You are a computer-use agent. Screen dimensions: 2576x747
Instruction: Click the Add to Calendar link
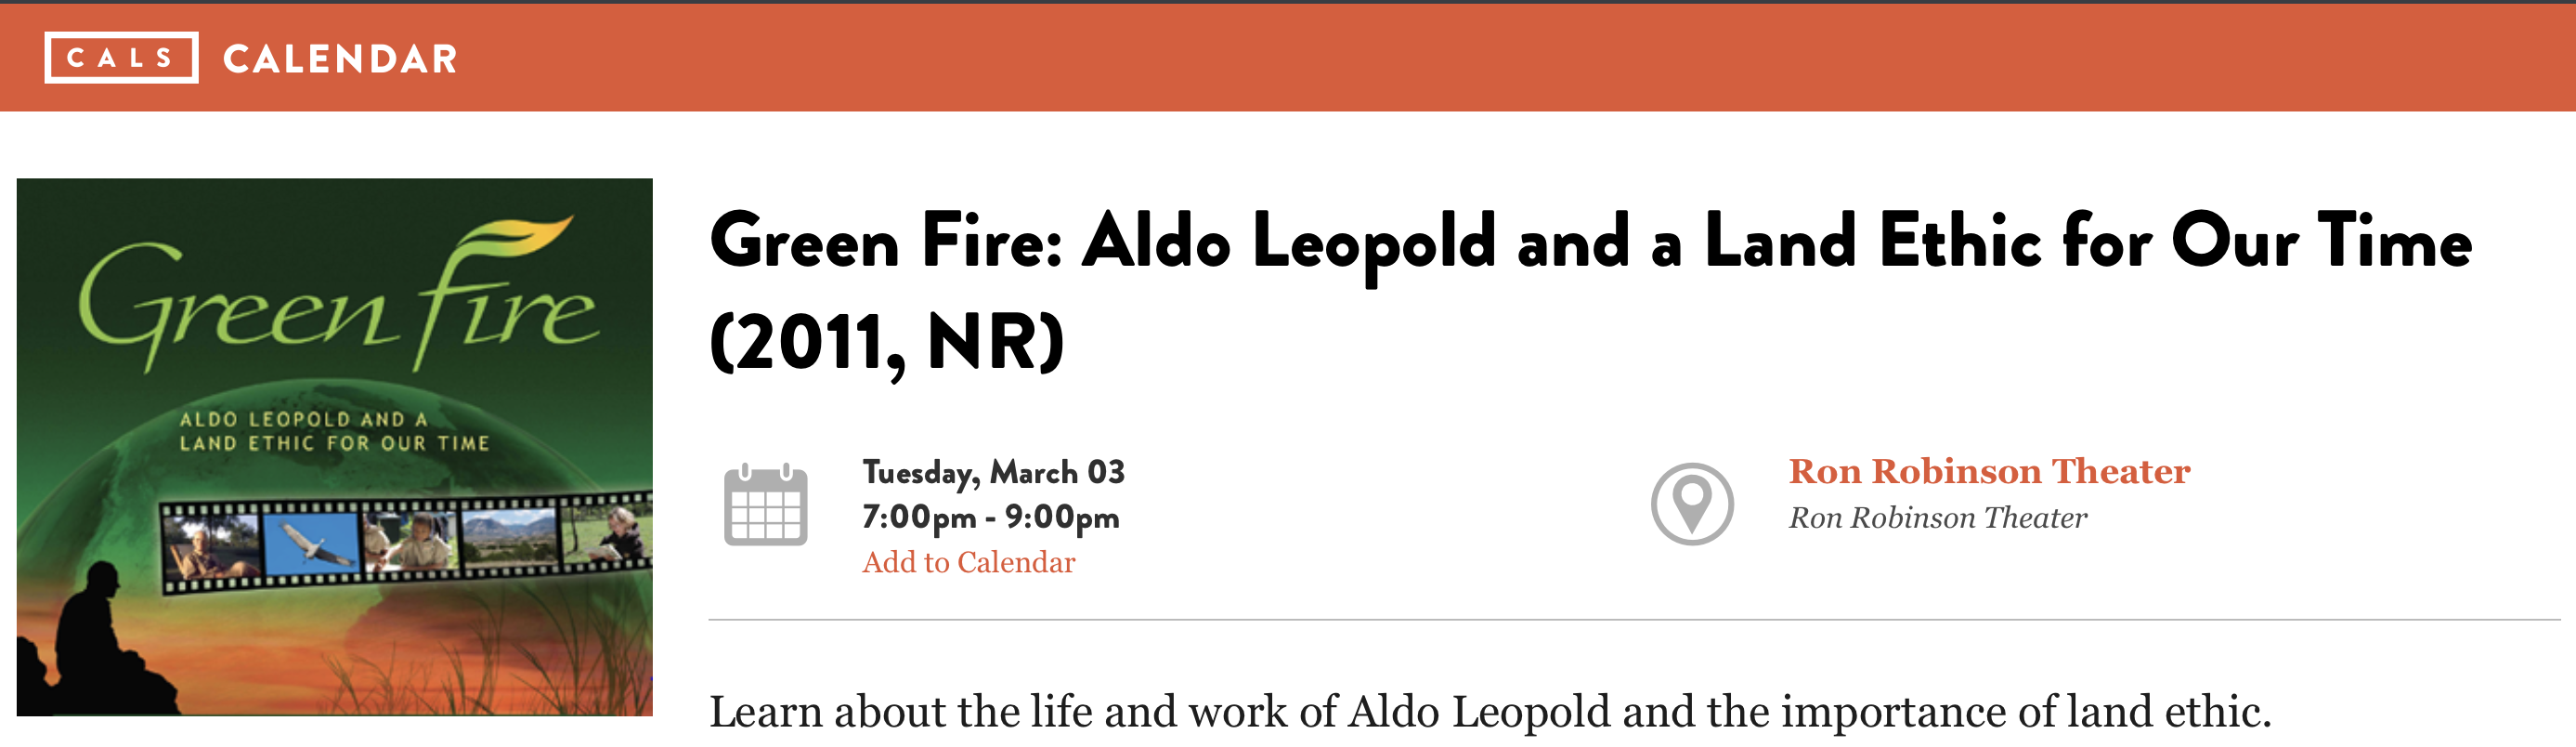tap(968, 562)
